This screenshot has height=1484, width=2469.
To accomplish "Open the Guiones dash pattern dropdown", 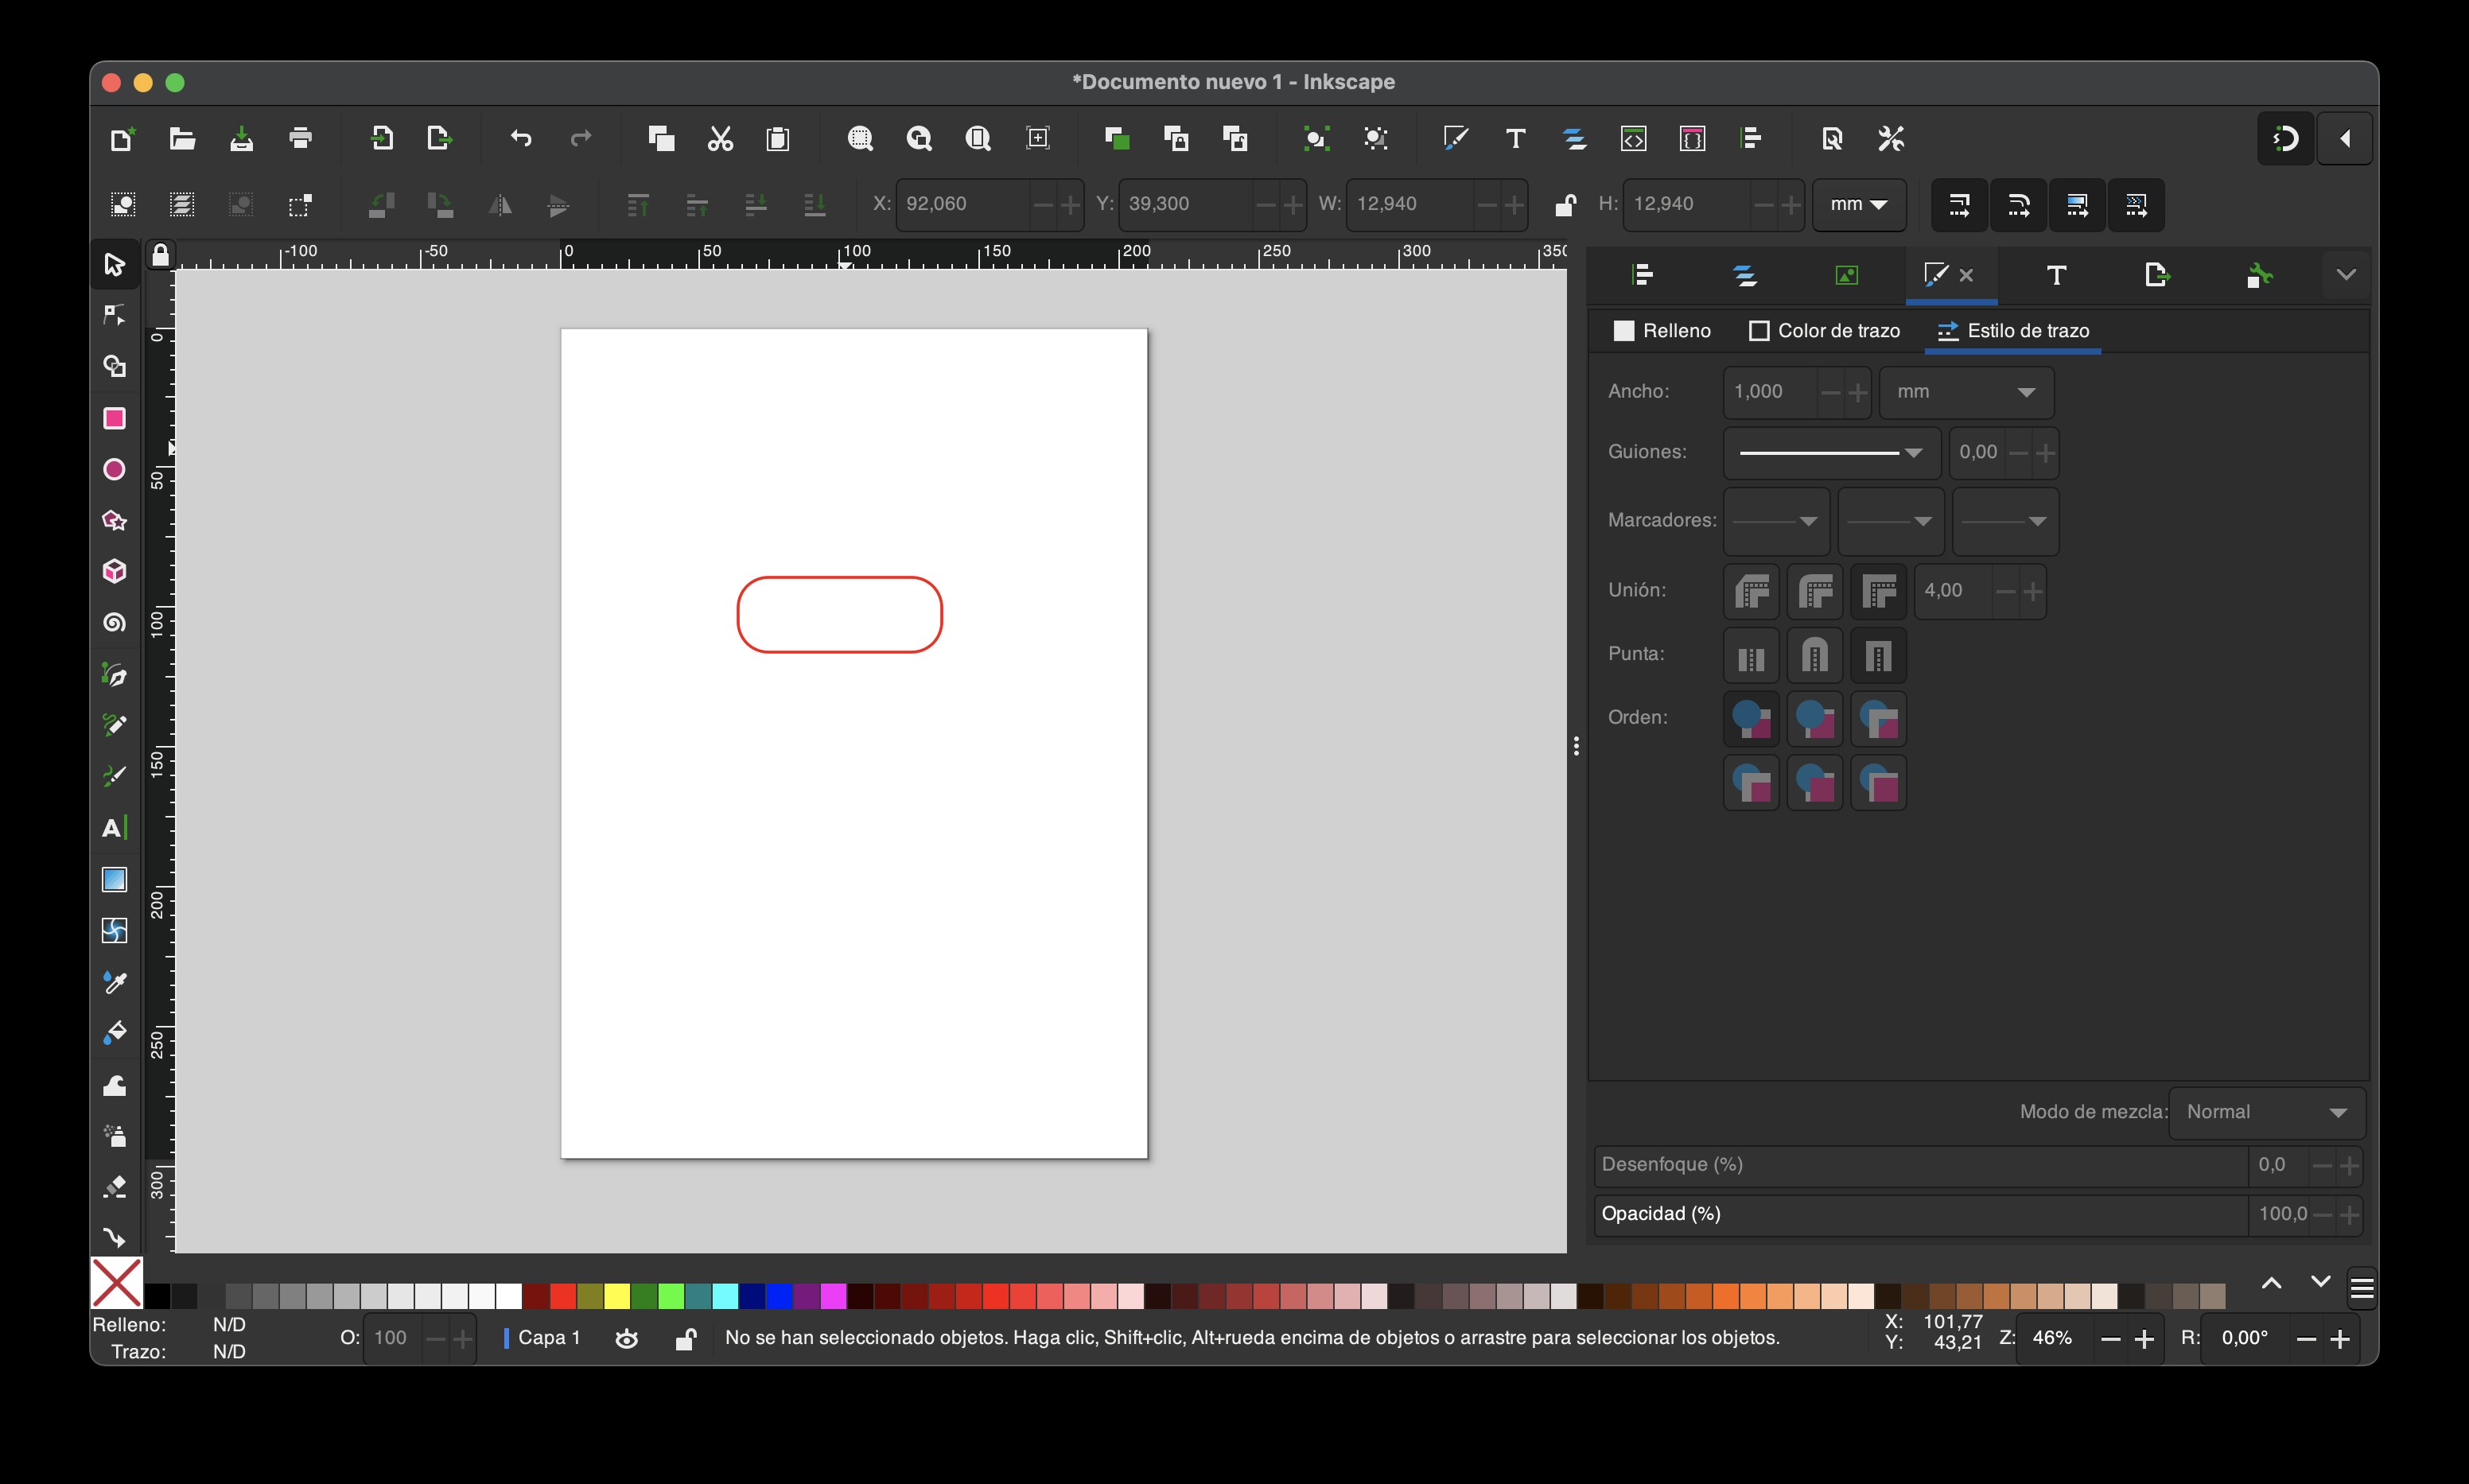I will (x=1831, y=453).
